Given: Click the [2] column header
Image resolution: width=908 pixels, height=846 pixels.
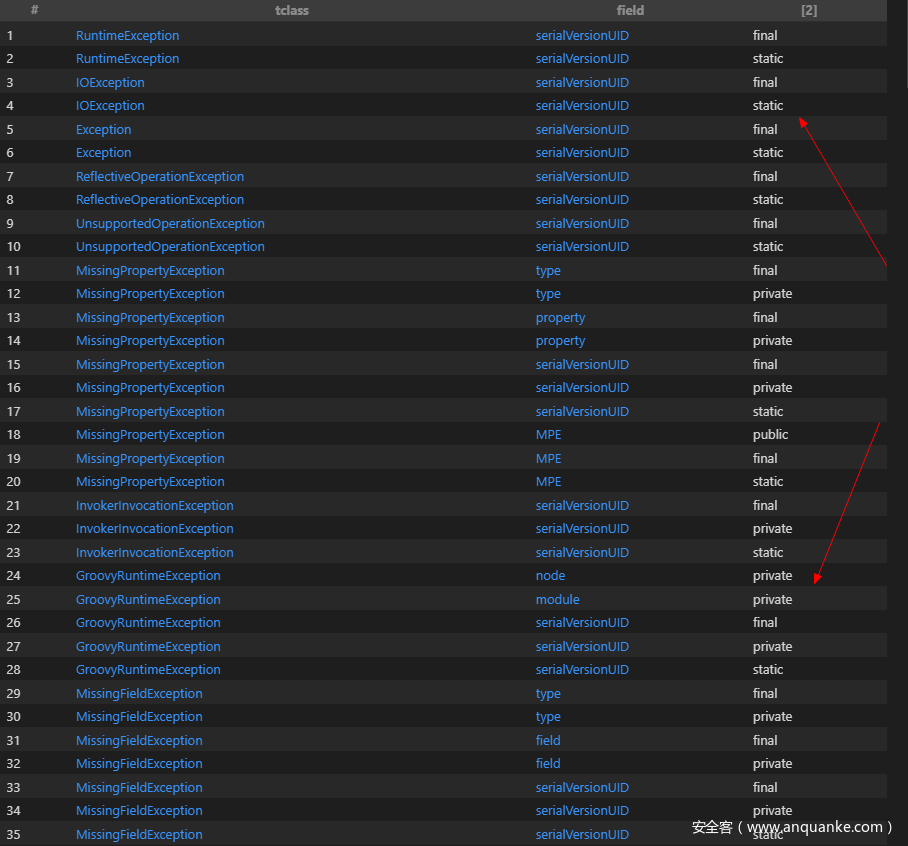Looking at the screenshot, I should click(x=809, y=10).
